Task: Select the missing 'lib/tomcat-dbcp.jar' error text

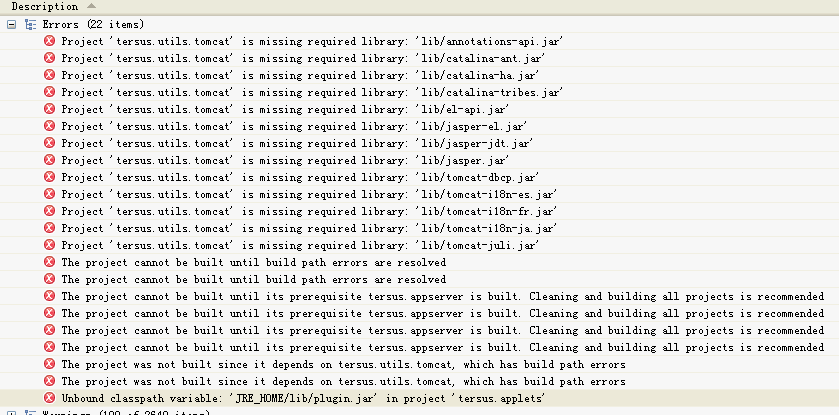Action: coord(300,177)
